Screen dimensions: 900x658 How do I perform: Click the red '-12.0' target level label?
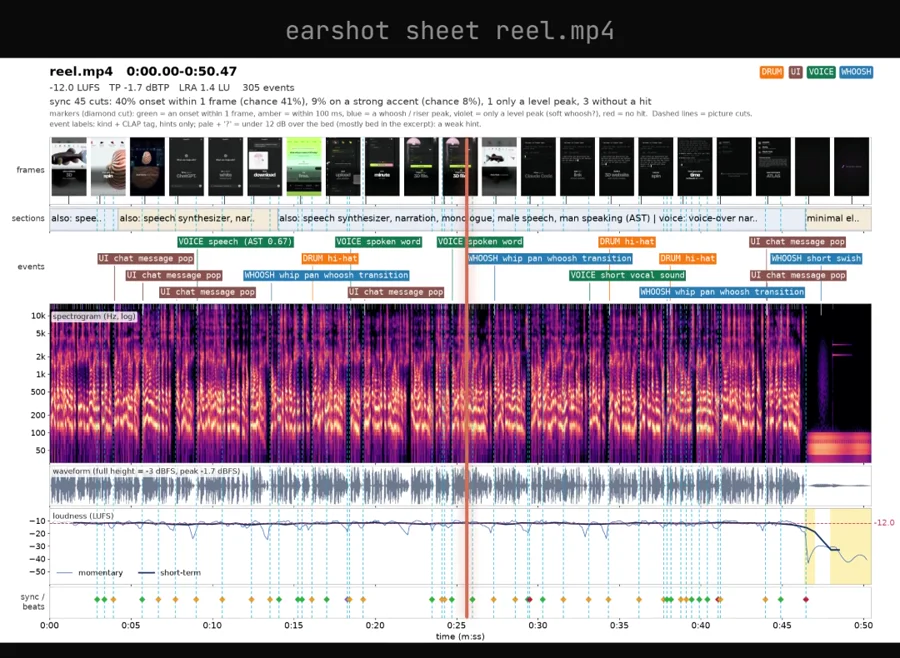point(885,523)
